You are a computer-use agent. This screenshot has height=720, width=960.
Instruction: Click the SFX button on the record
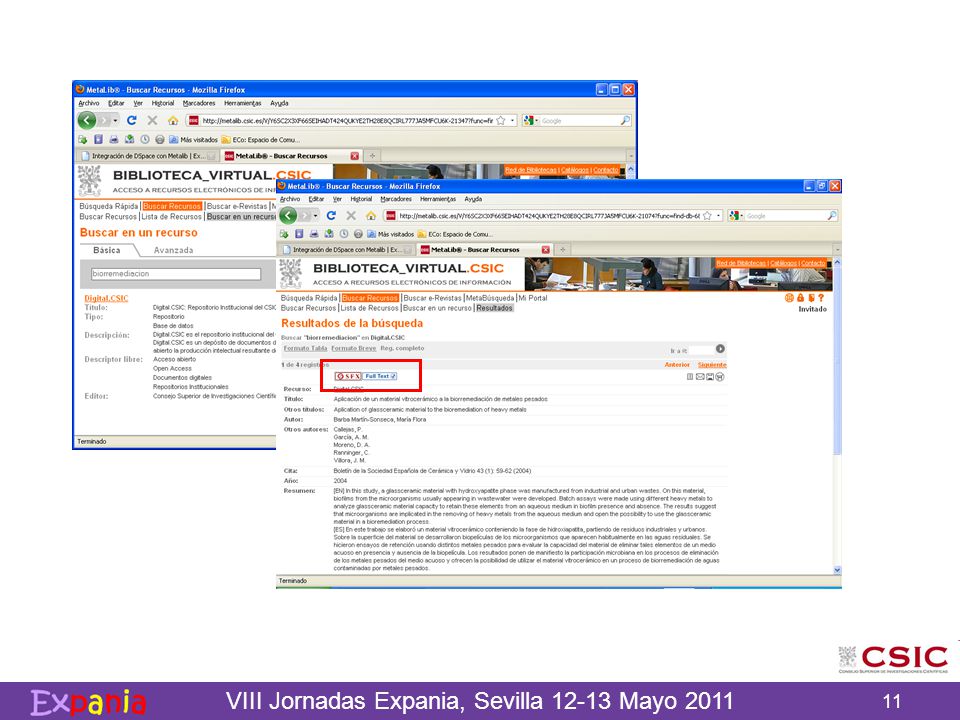coord(348,376)
